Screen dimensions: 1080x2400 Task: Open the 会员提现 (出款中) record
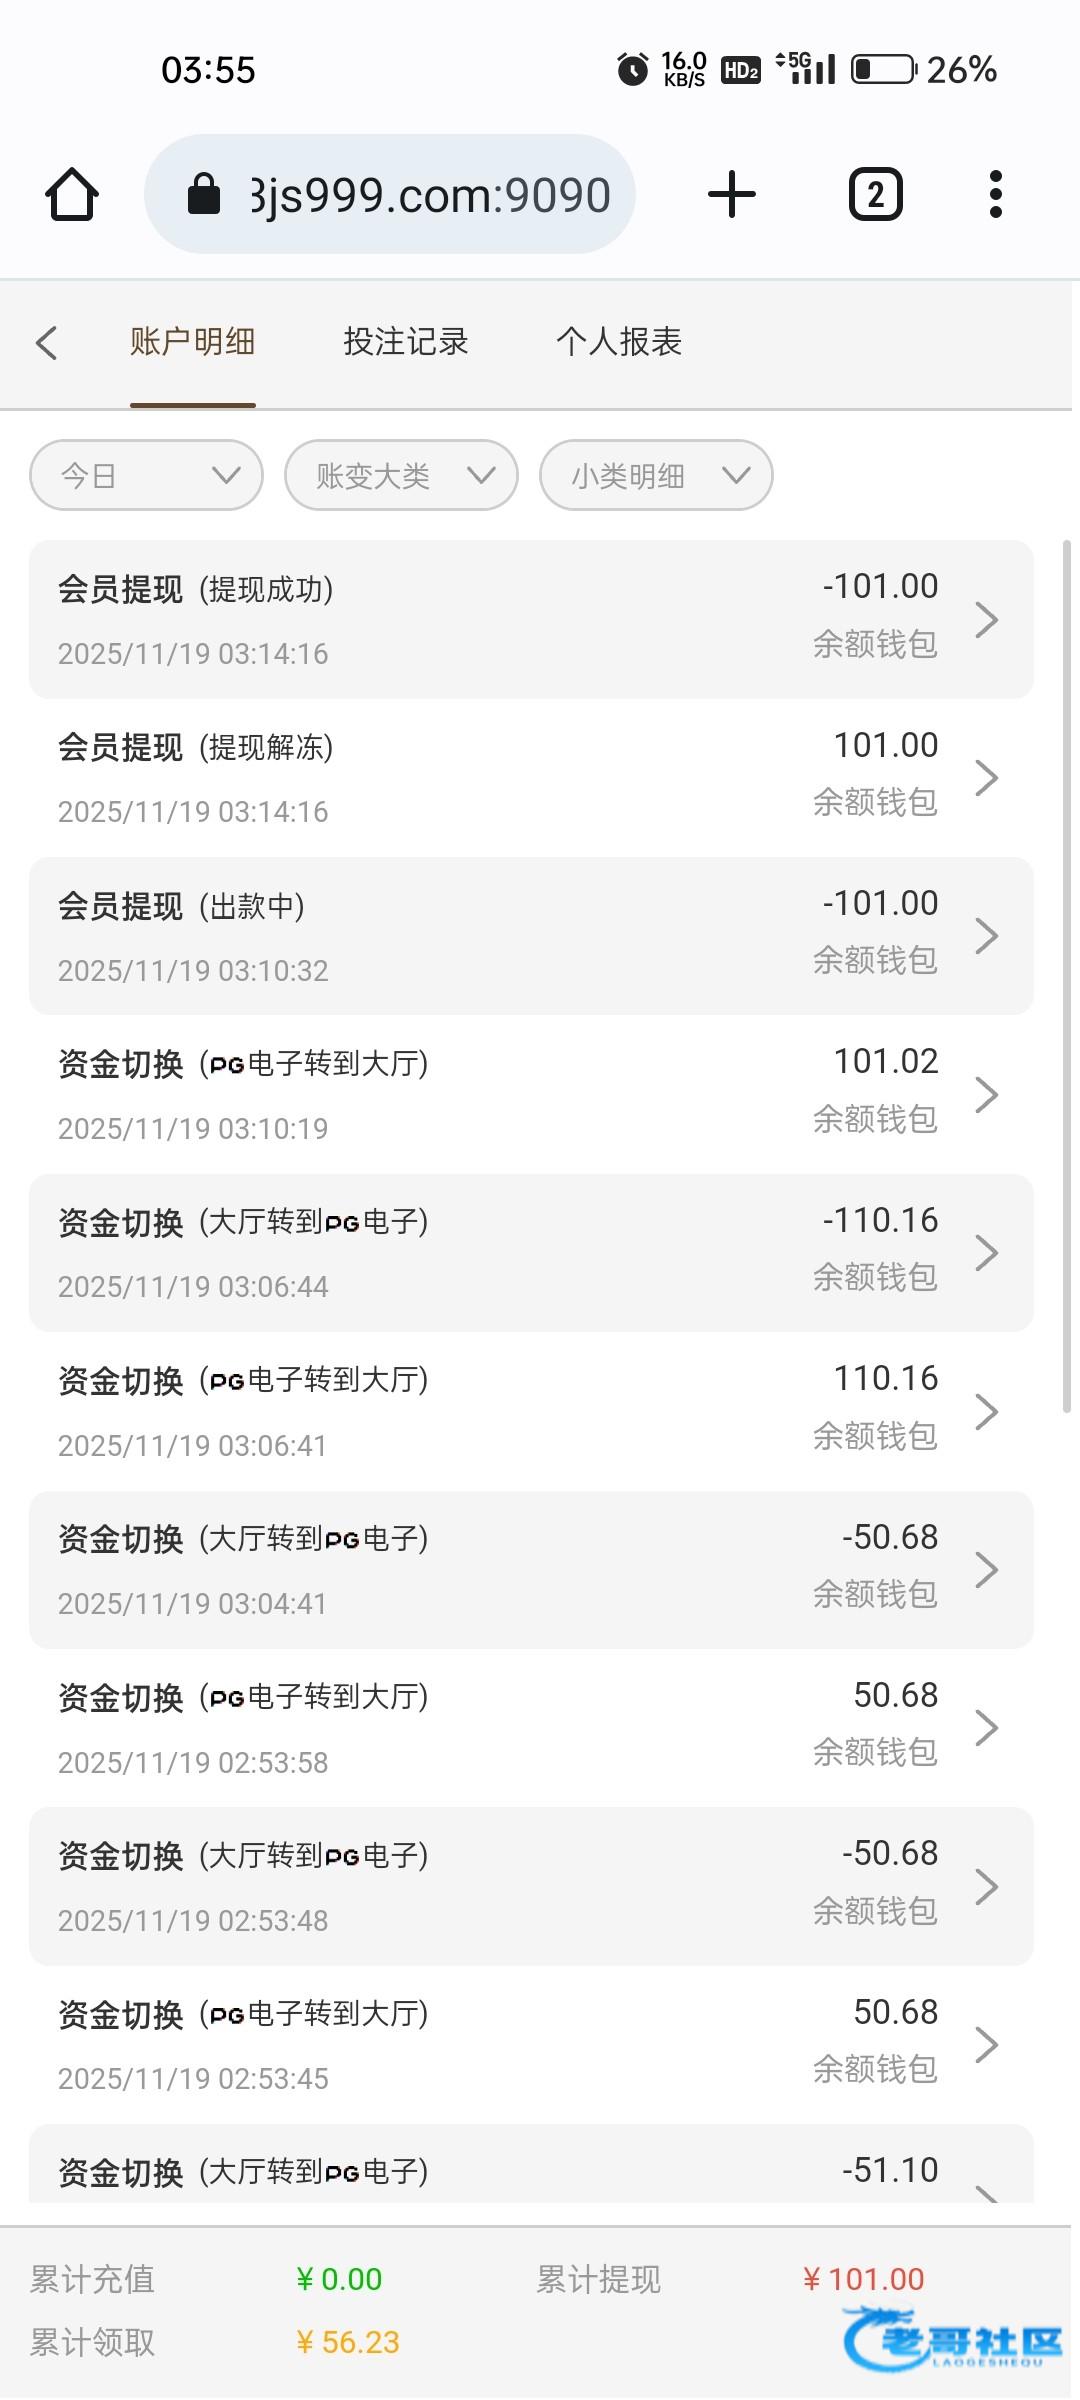point(530,936)
